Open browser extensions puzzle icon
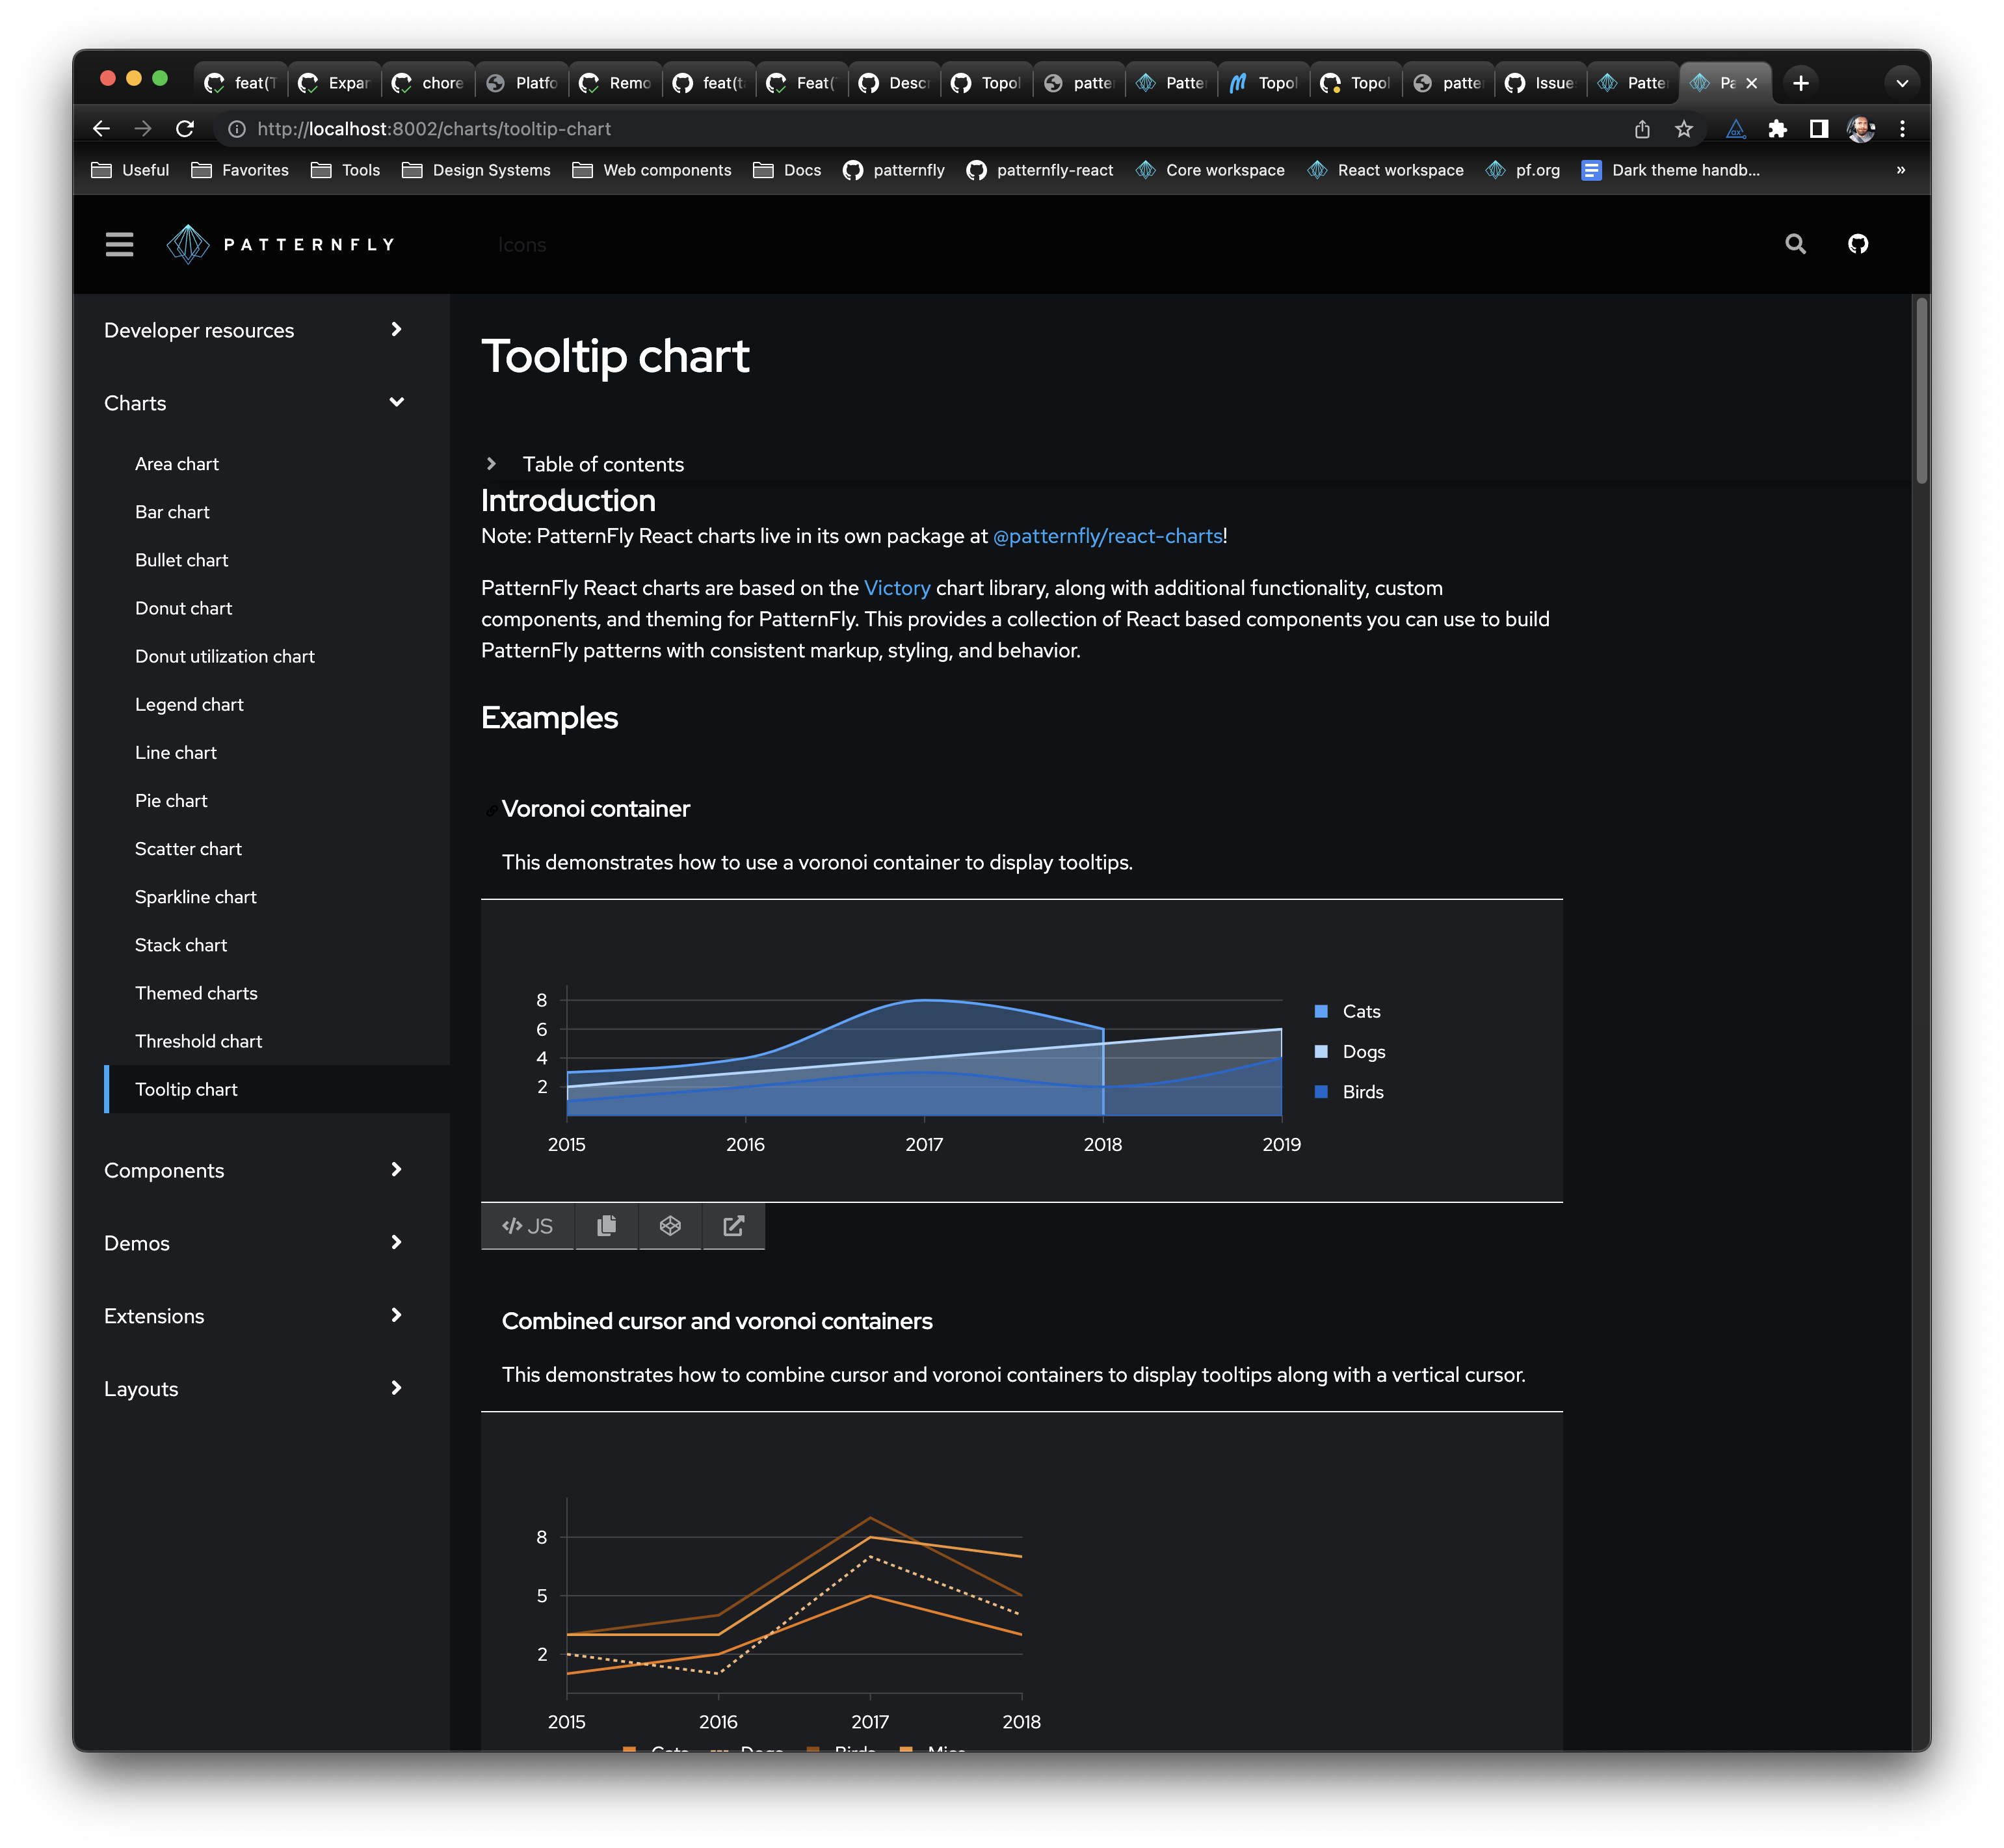 tap(1777, 129)
